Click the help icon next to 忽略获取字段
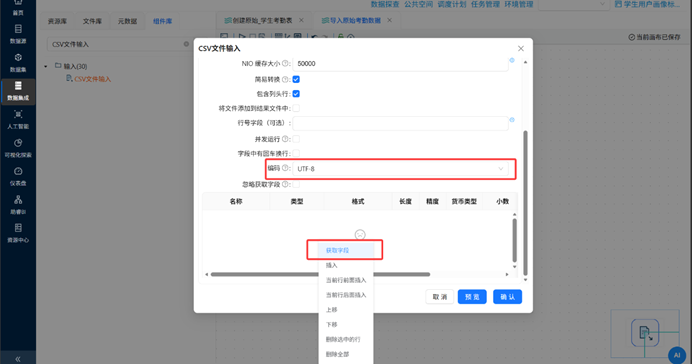This screenshot has height=364, width=692. (285, 184)
